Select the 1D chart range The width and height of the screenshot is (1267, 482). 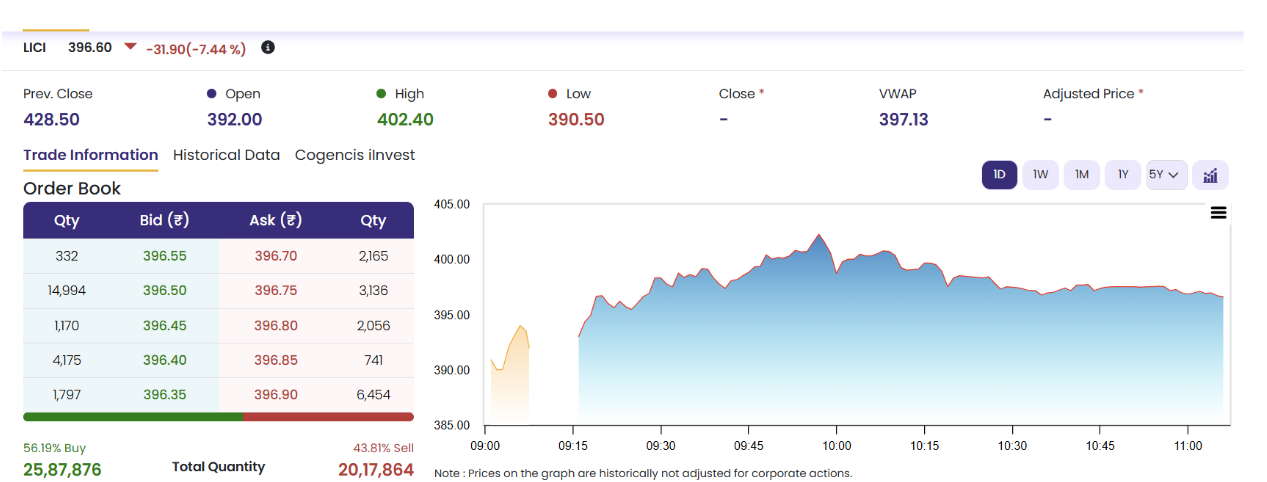click(x=999, y=175)
